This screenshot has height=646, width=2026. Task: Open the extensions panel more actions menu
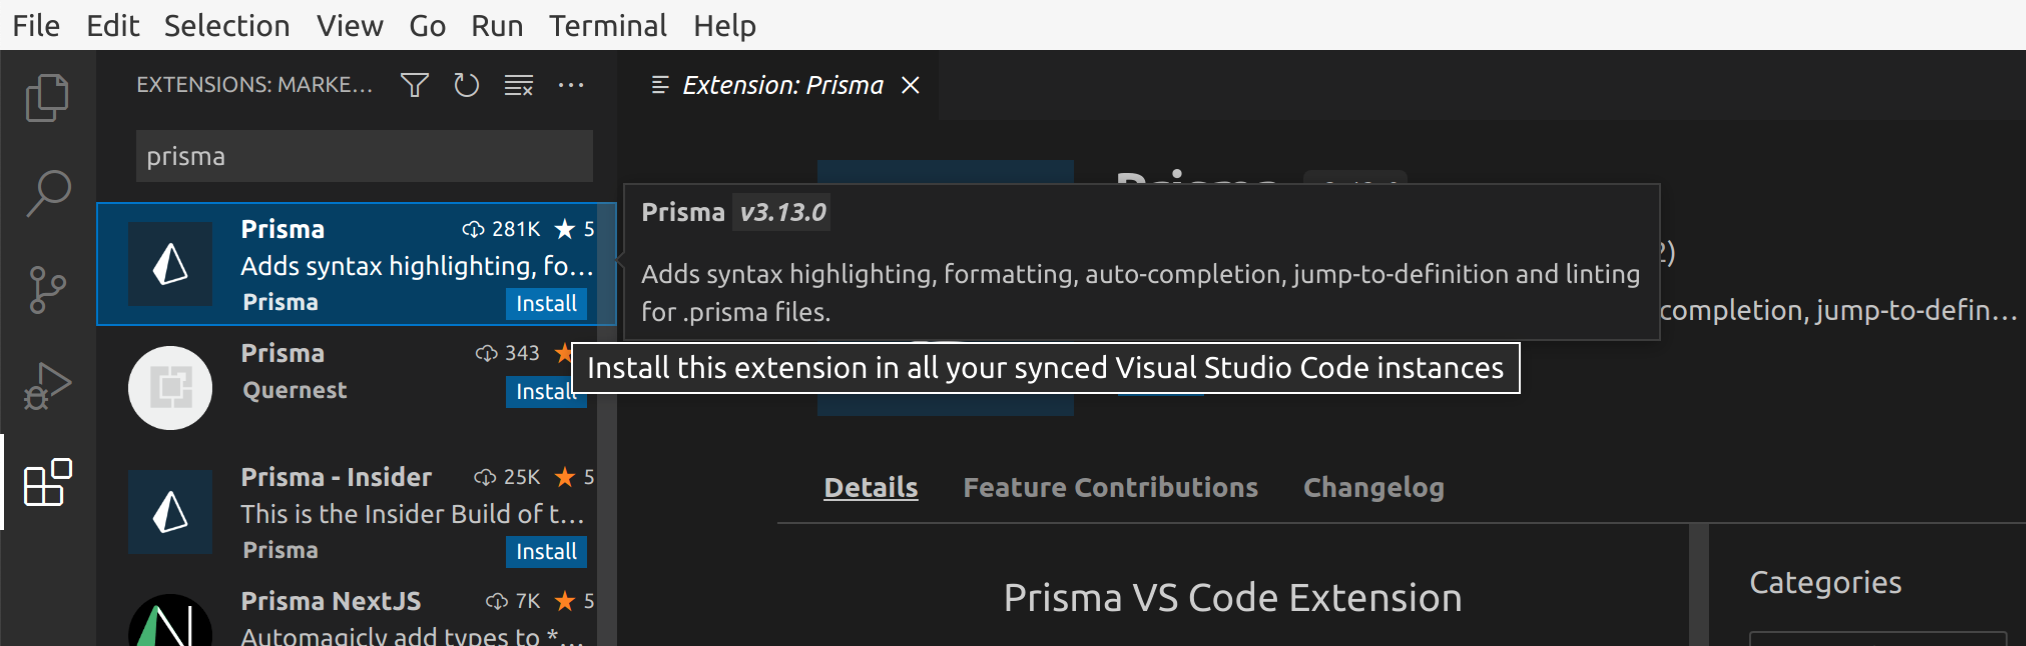coord(571,85)
